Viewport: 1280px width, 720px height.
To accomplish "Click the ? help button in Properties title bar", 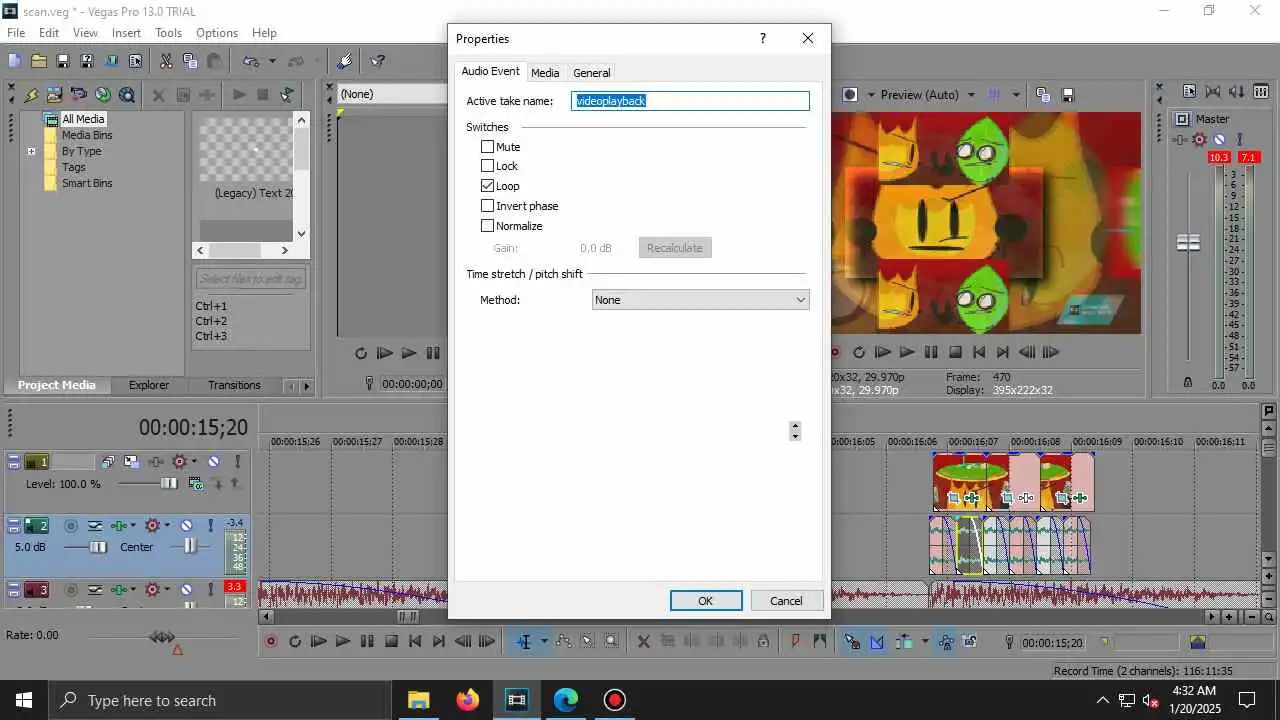I will pos(763,39).
